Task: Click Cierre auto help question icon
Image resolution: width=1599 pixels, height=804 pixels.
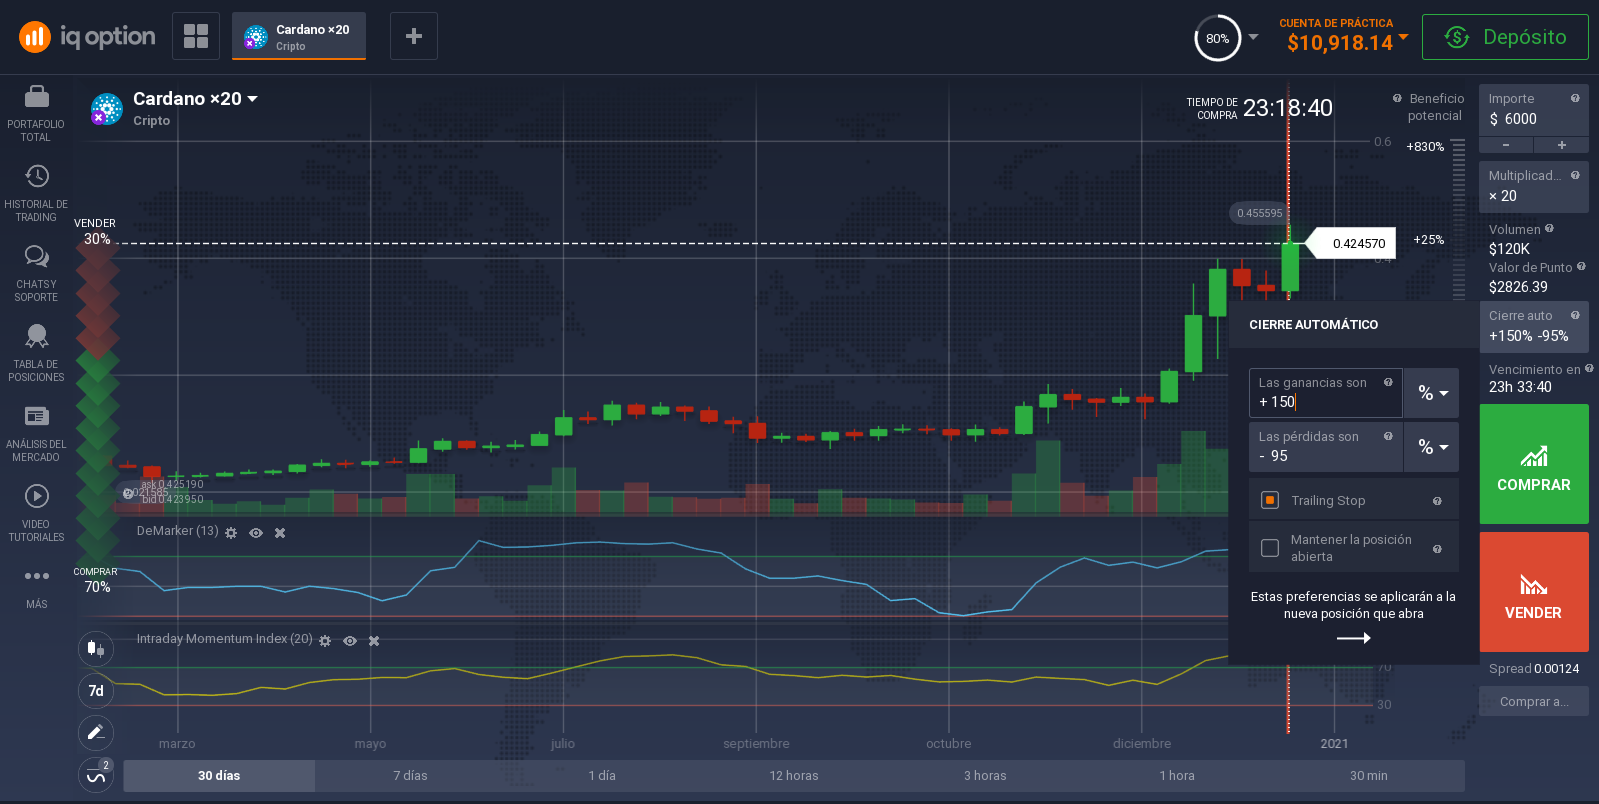Action: tap(1575, 315)
